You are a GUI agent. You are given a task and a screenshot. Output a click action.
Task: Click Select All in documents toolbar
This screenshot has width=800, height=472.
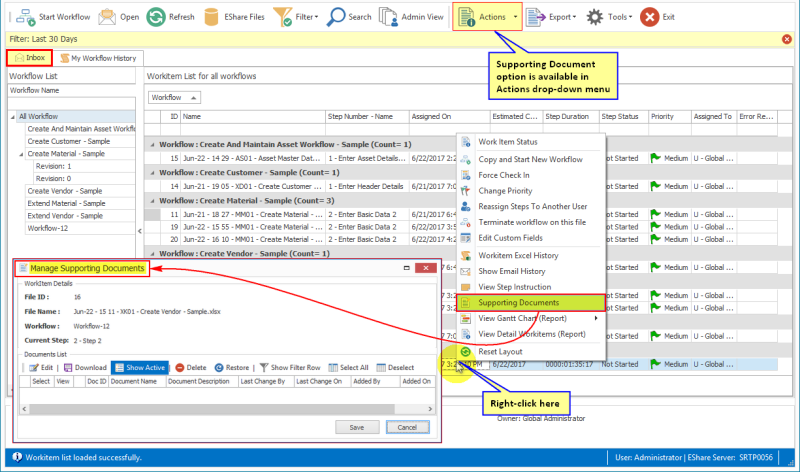[346, 367]
